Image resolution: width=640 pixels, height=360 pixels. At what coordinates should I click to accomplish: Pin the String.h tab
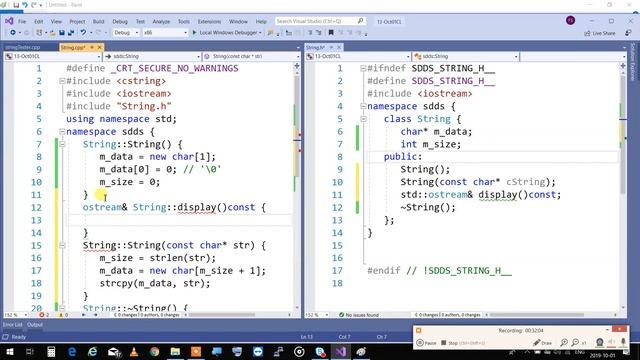click(331, 47)
